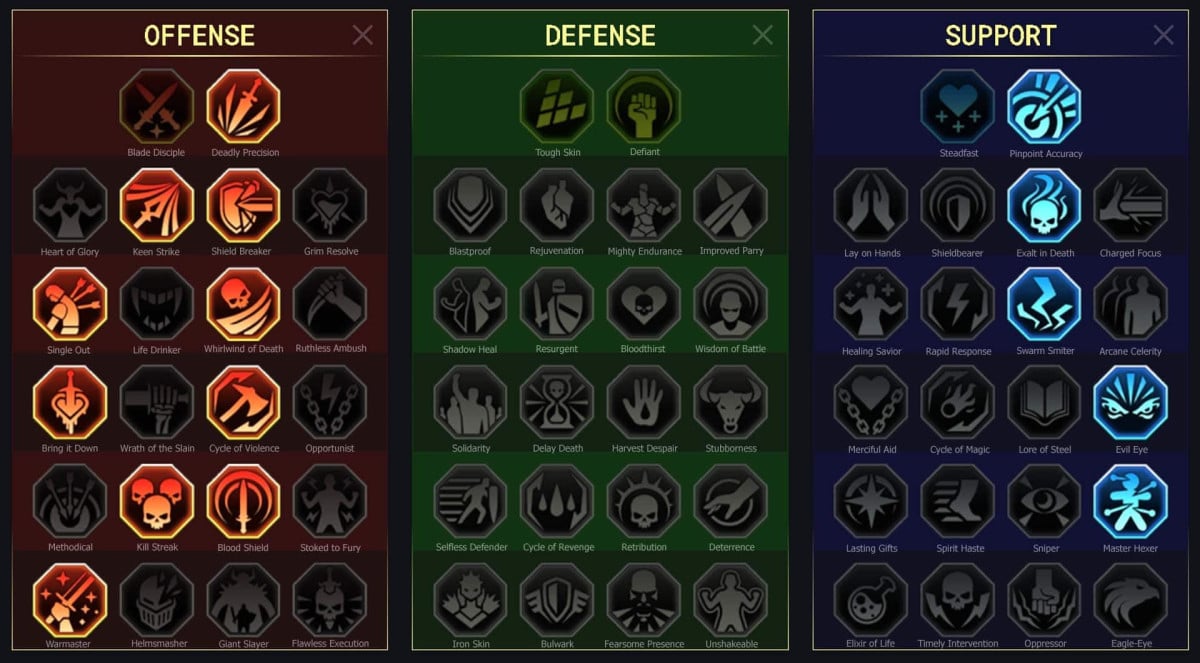Click the Elixir of Life mastery
The width and height of the screenshot is (1200, 663).
coord(870,600)
